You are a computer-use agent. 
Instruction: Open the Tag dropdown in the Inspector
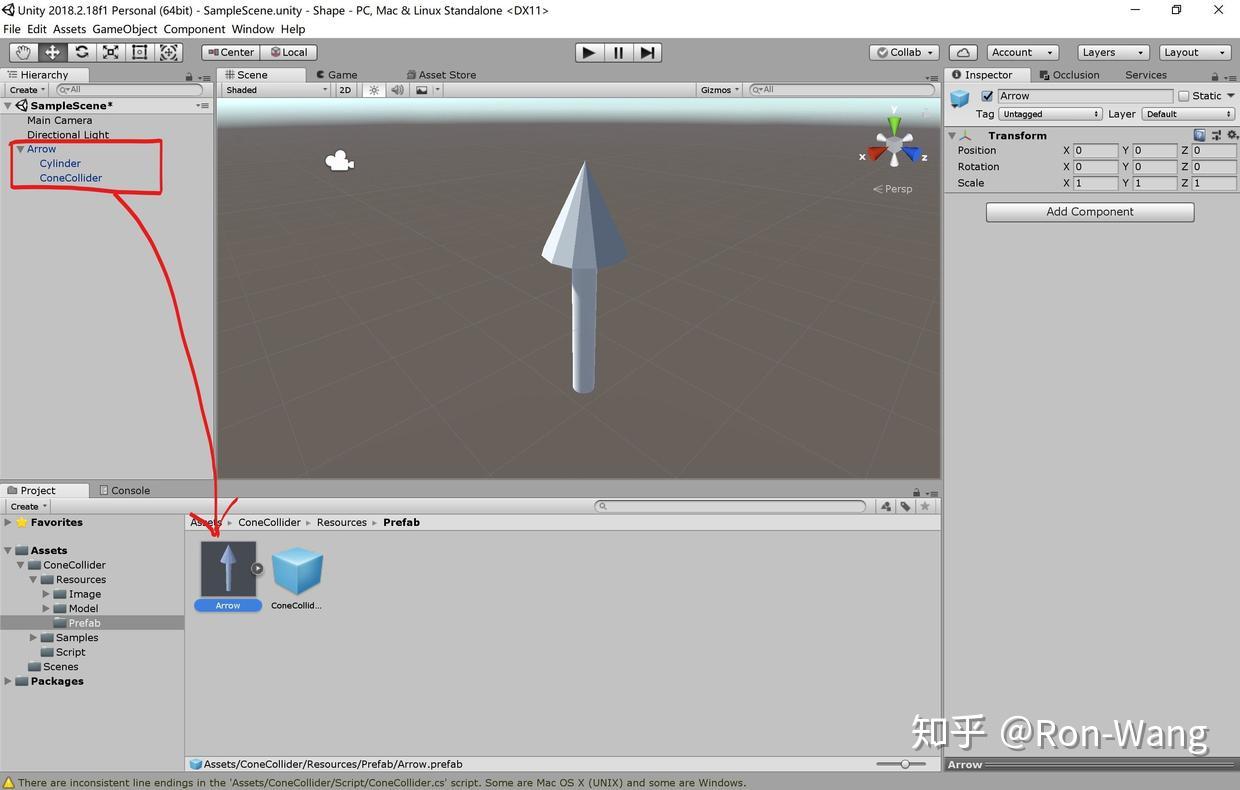[x=1048, y=113]
